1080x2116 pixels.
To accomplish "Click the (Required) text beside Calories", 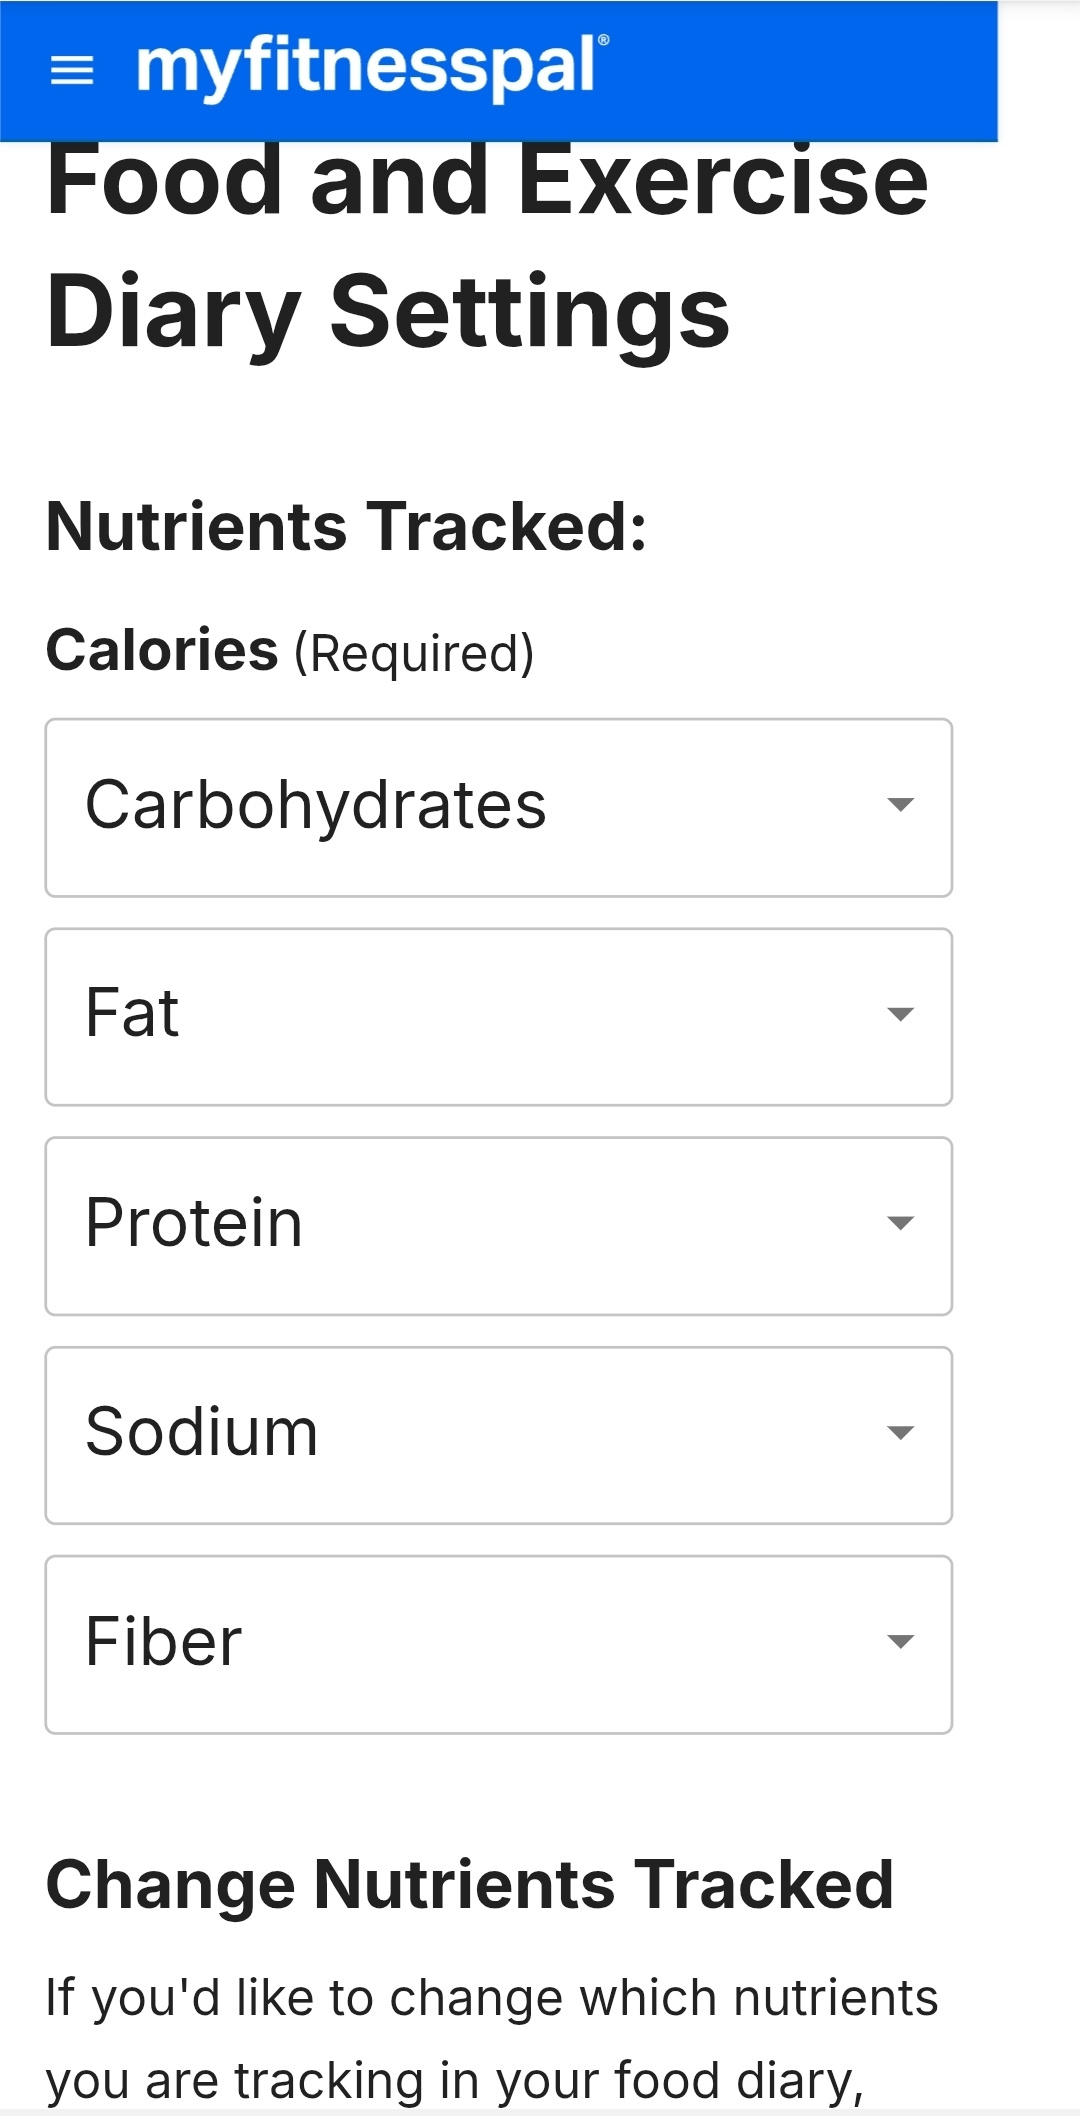I will (x=414, y=653).
